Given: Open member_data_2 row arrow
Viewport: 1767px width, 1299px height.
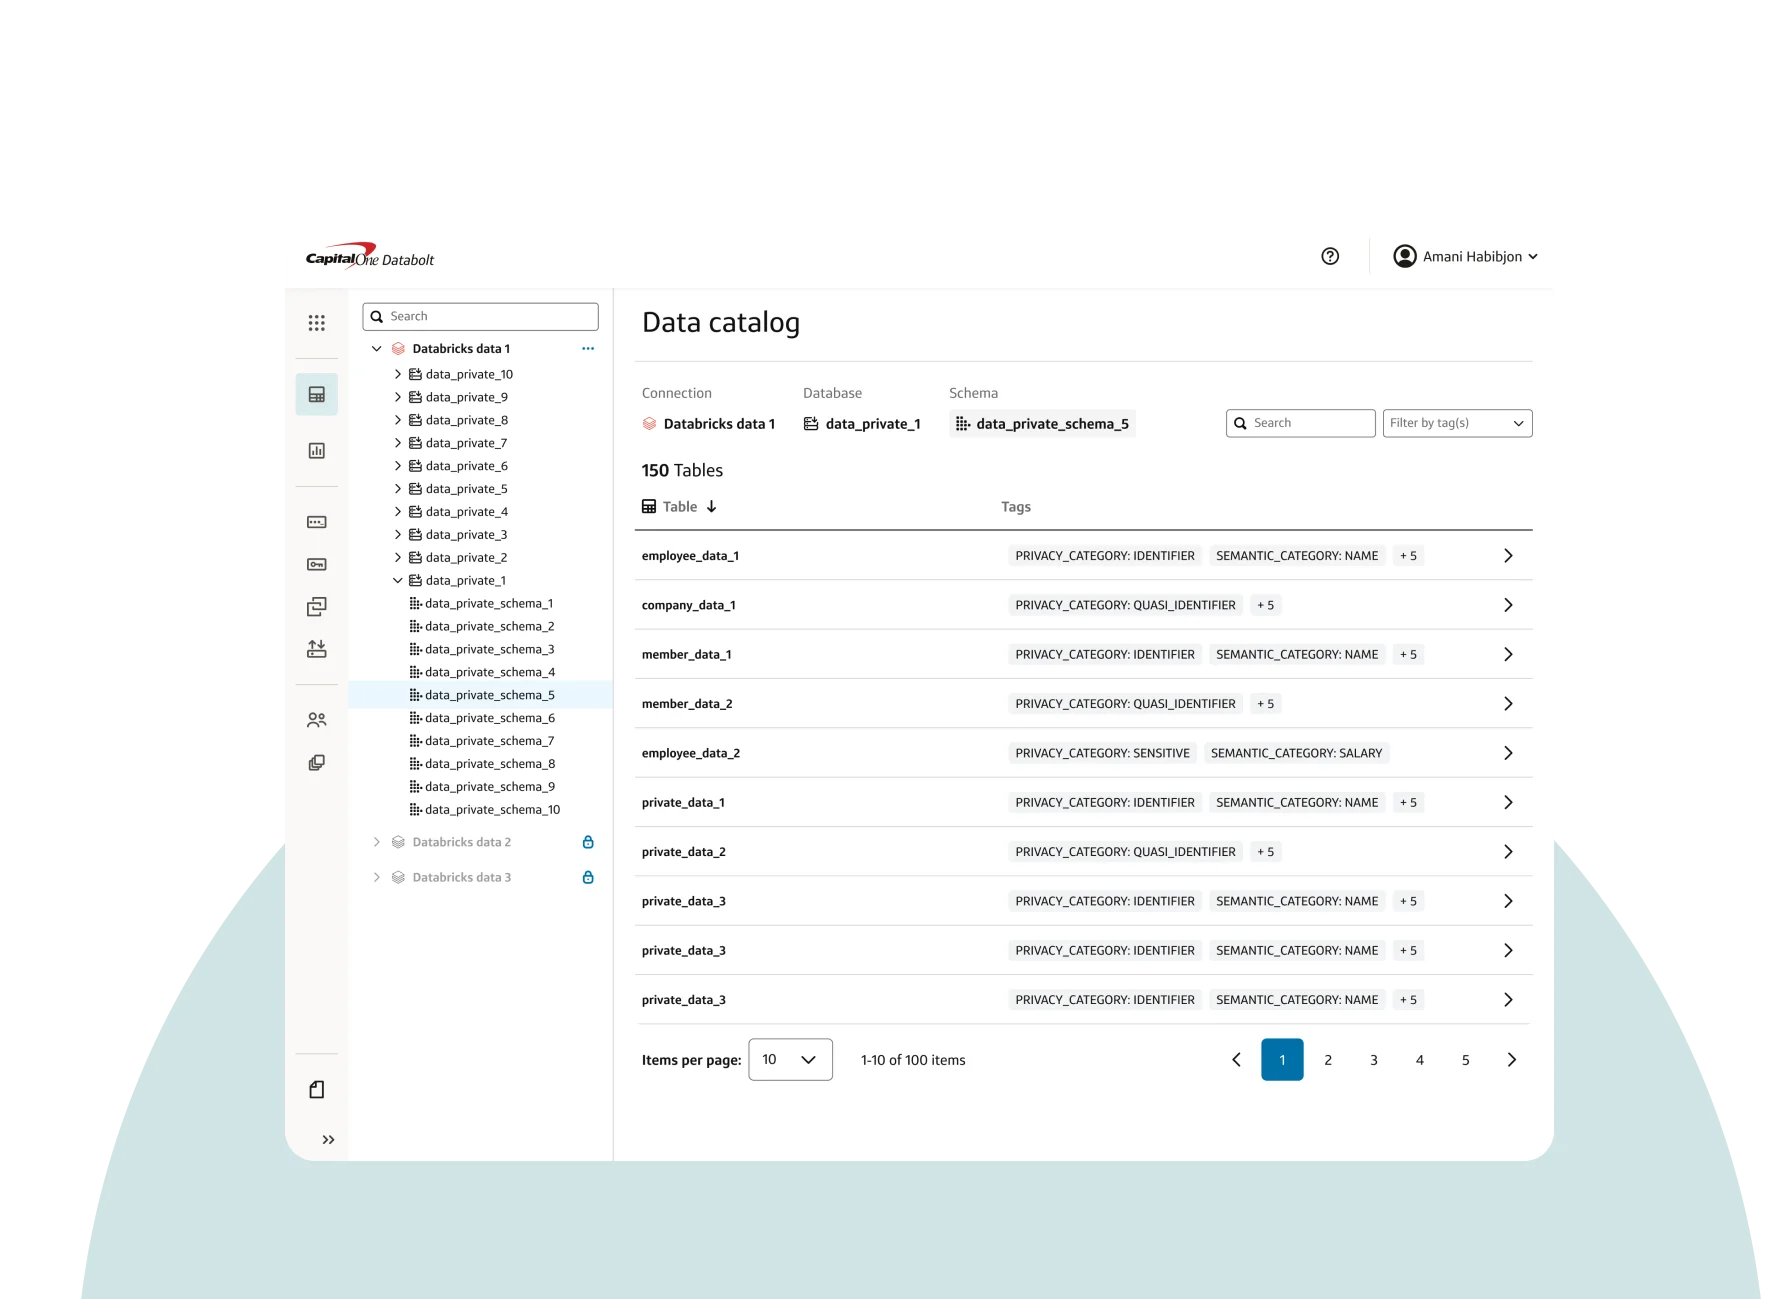Looking at the screenshot, I should click(x=1508, y=704).
